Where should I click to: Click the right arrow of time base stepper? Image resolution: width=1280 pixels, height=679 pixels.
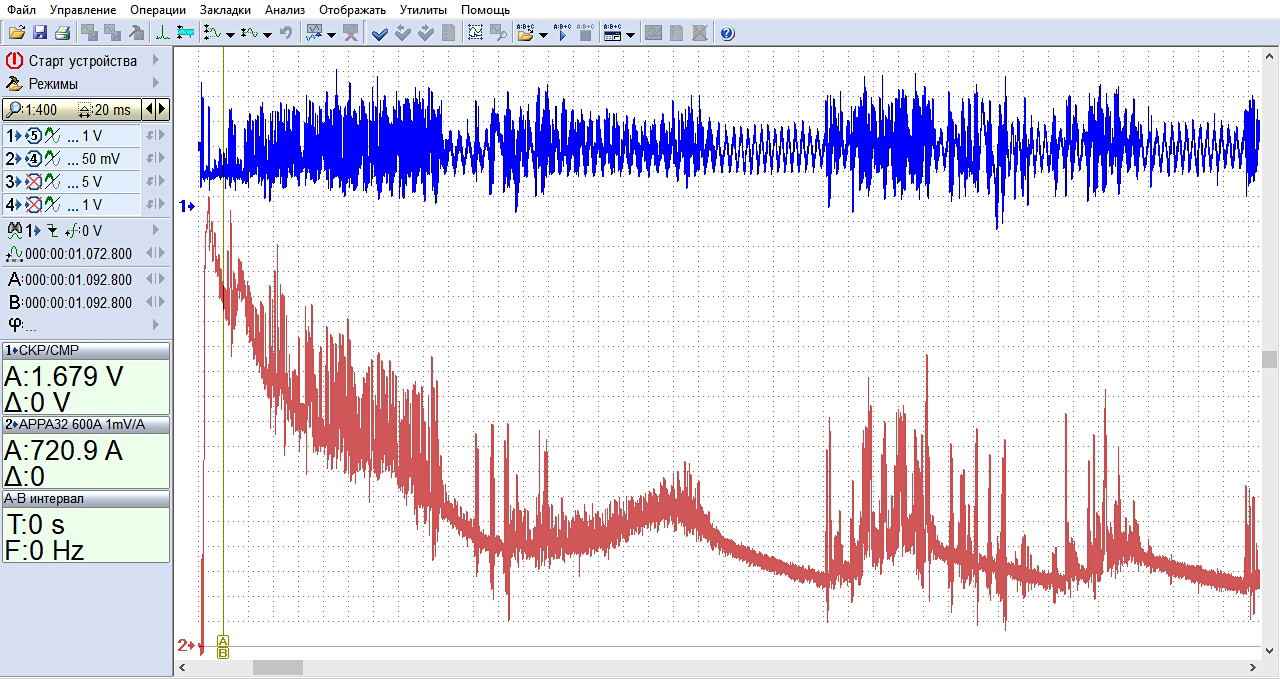point(162,109)
